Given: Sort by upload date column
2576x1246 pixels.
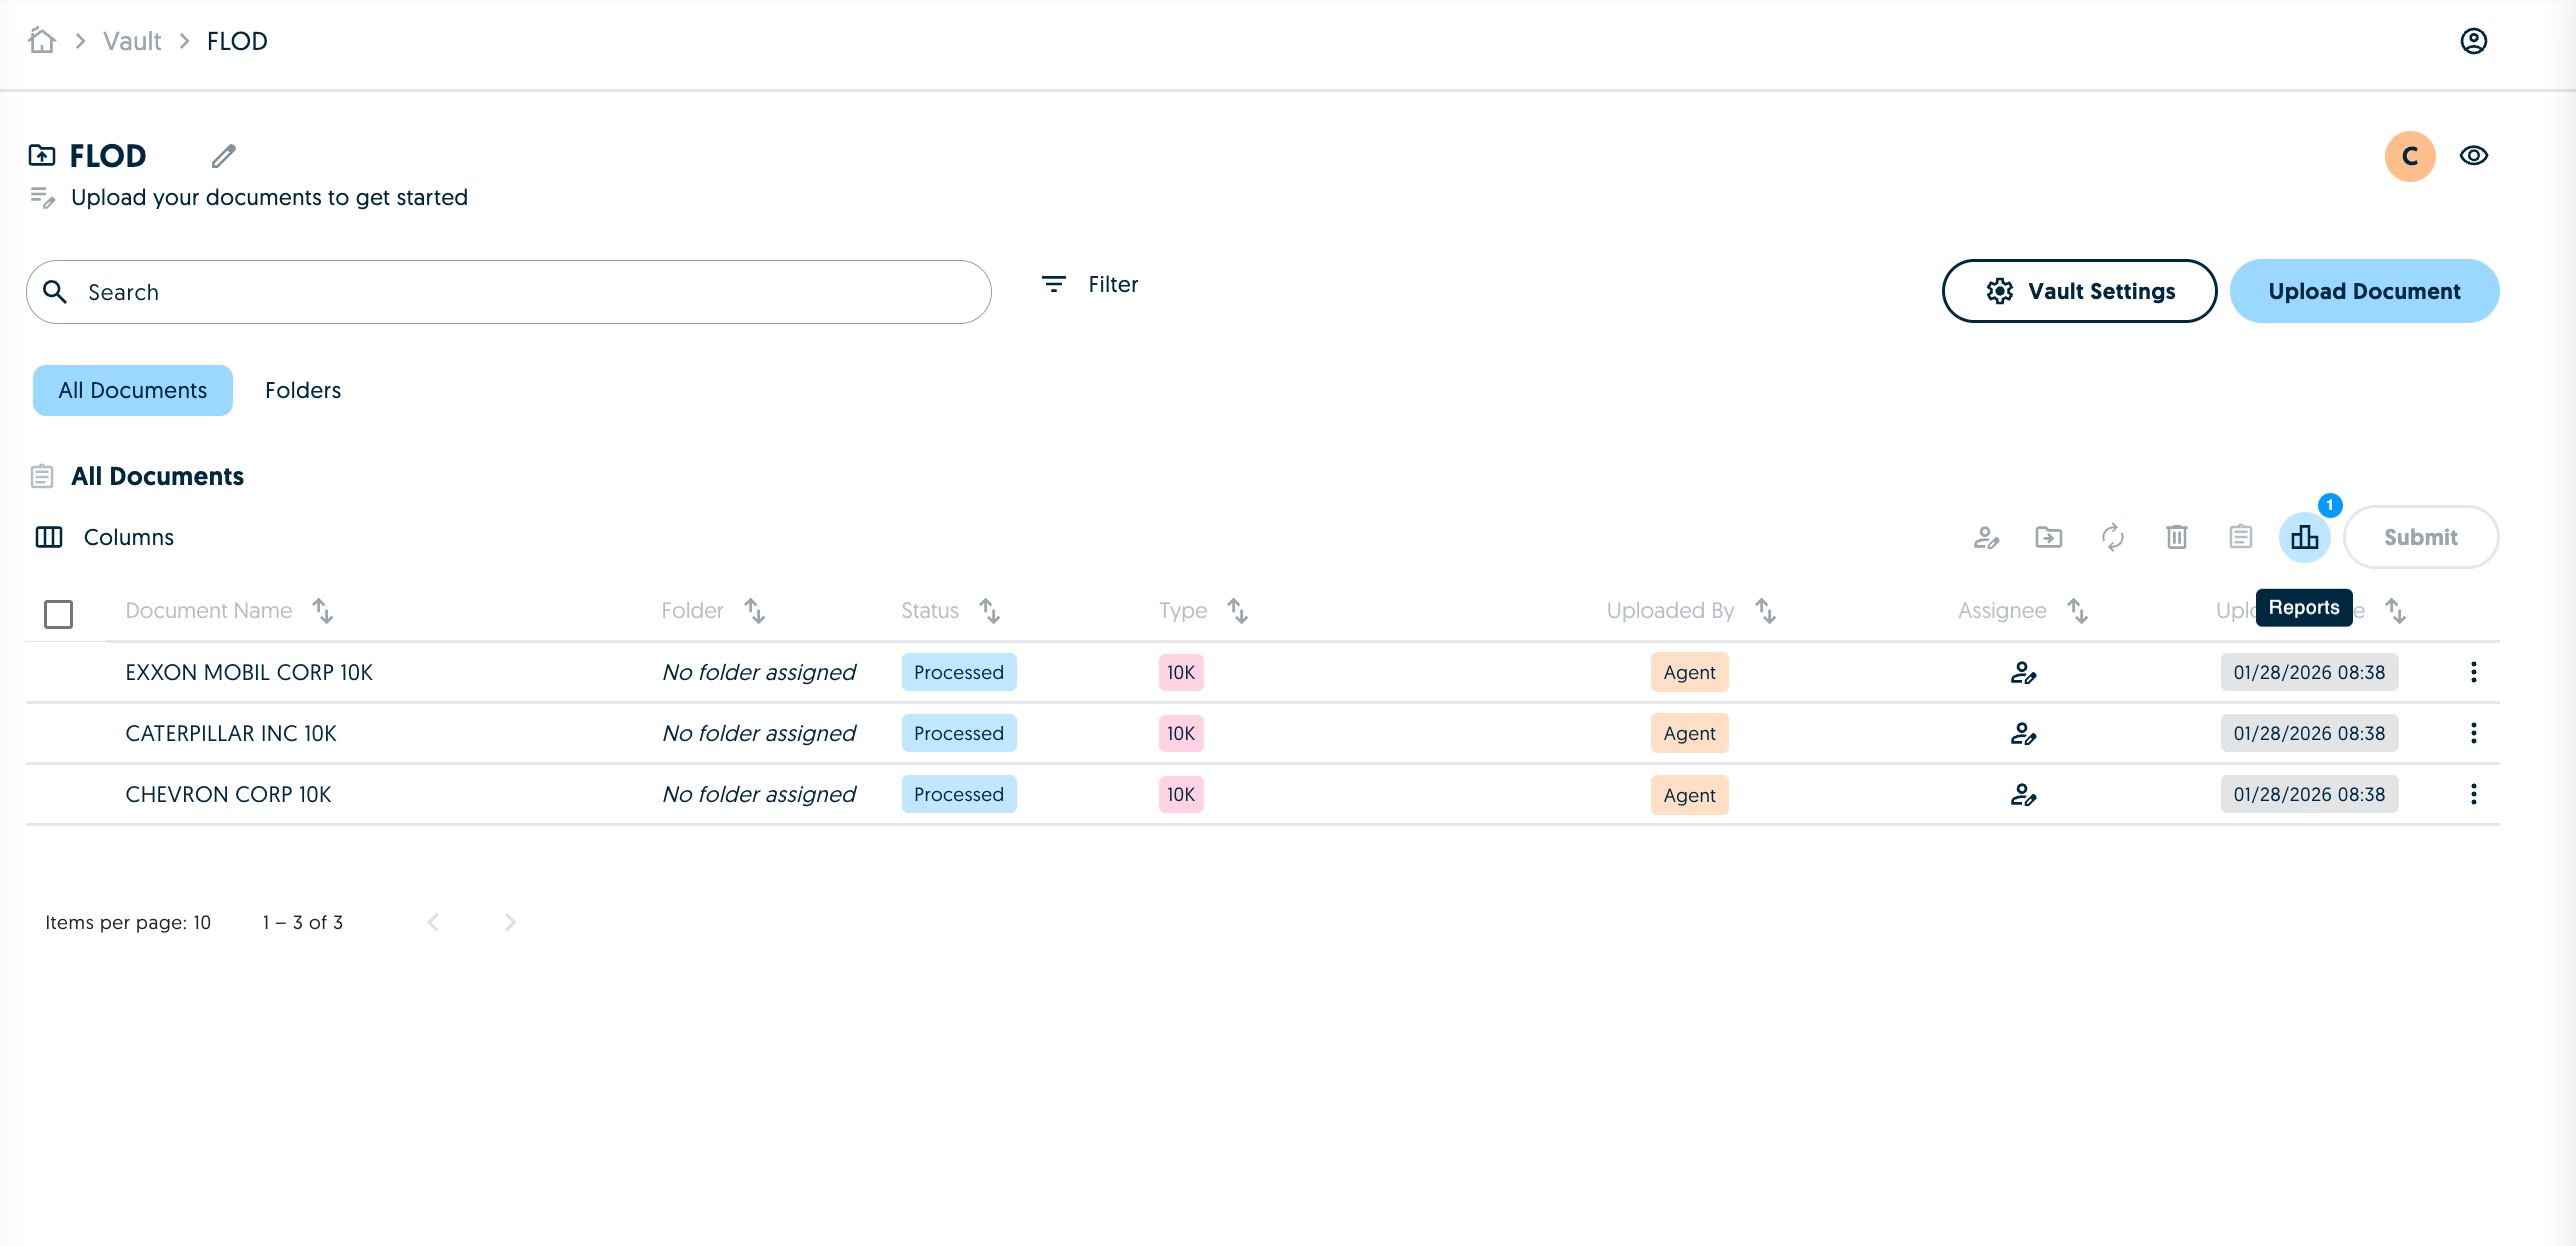Looking at the screenshot, I should (2396, 611).
